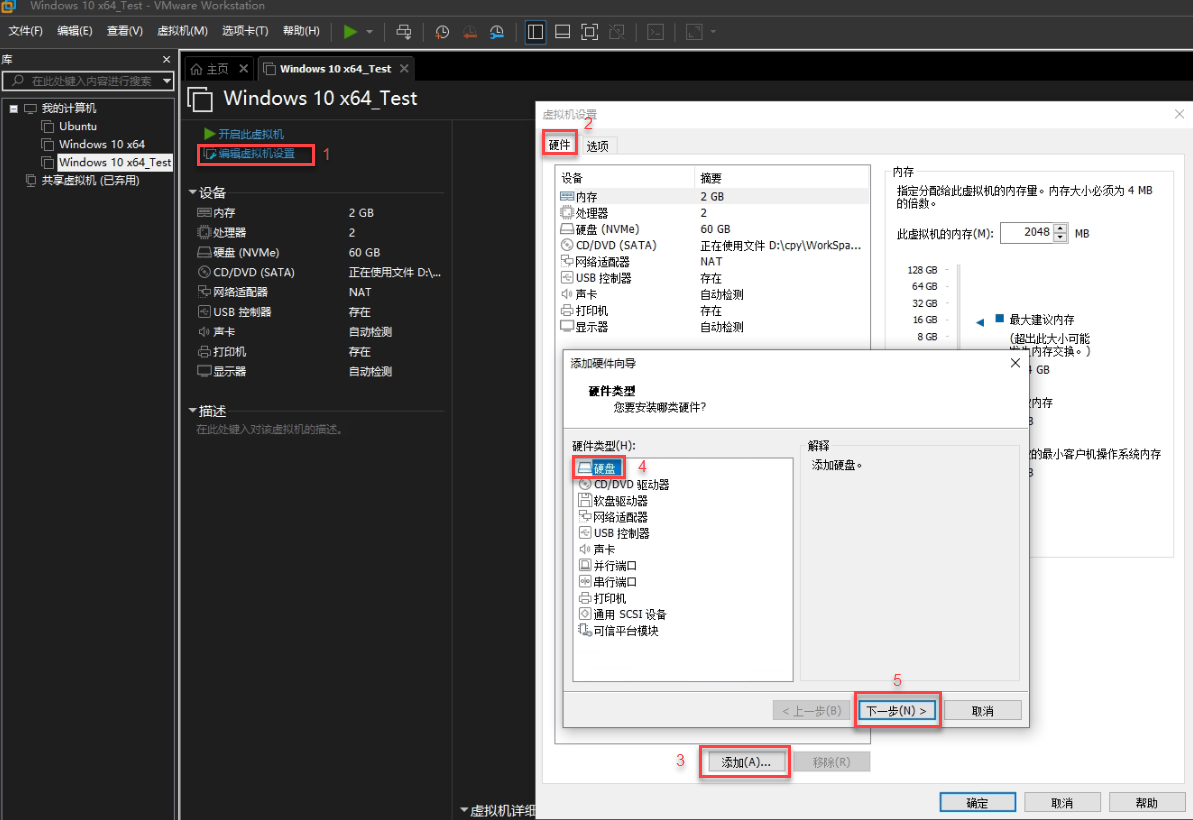Select Ubuntu in the library tree
Viewport: 1193px width, 820px height.
[78, 126]
